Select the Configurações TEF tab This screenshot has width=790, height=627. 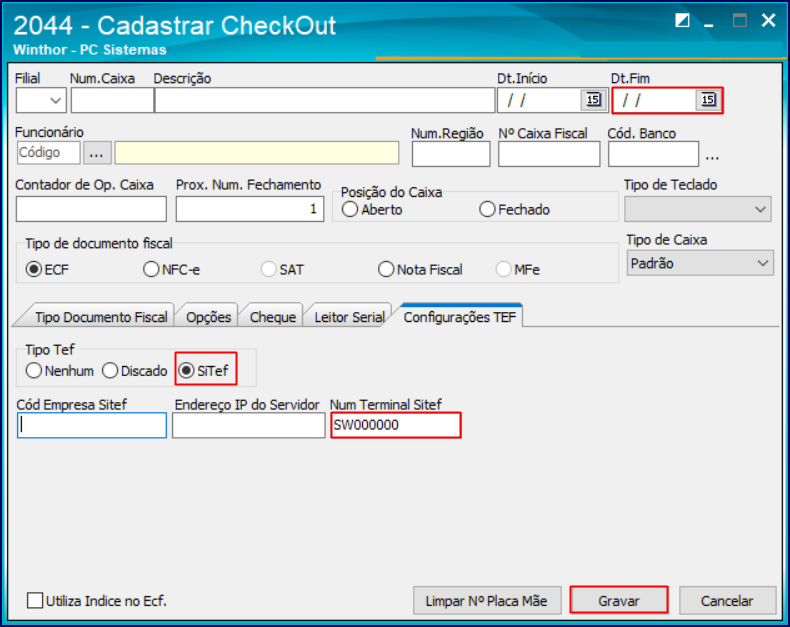(x=459, y=317)
